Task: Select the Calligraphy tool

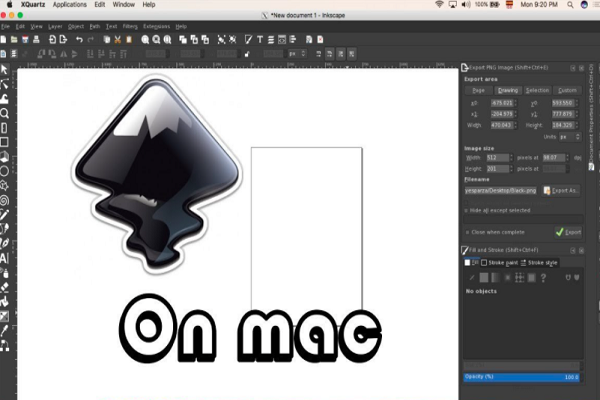Action: coord(4,243)
